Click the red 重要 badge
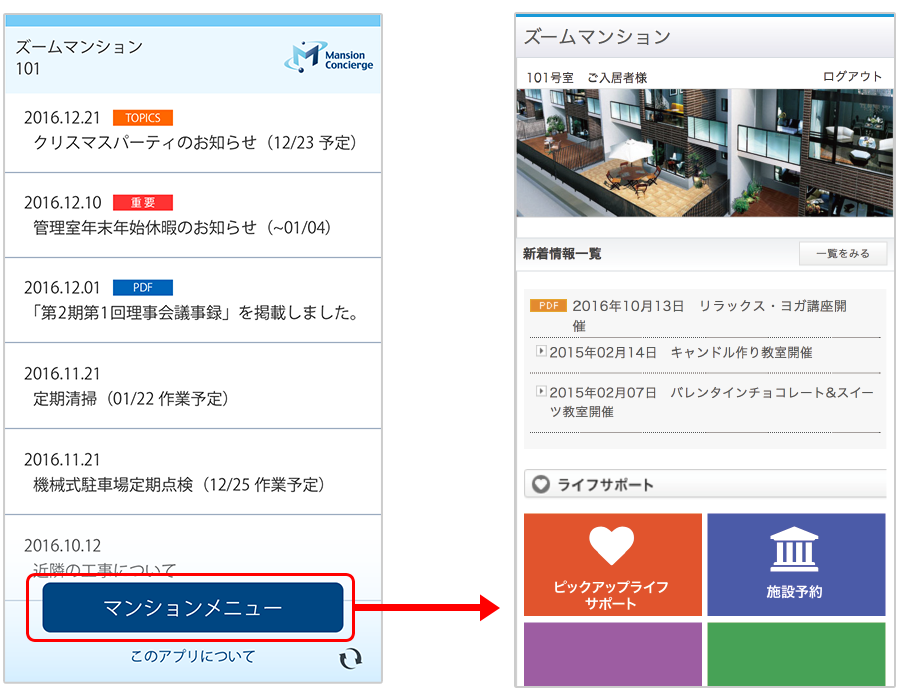 (143, 203)
